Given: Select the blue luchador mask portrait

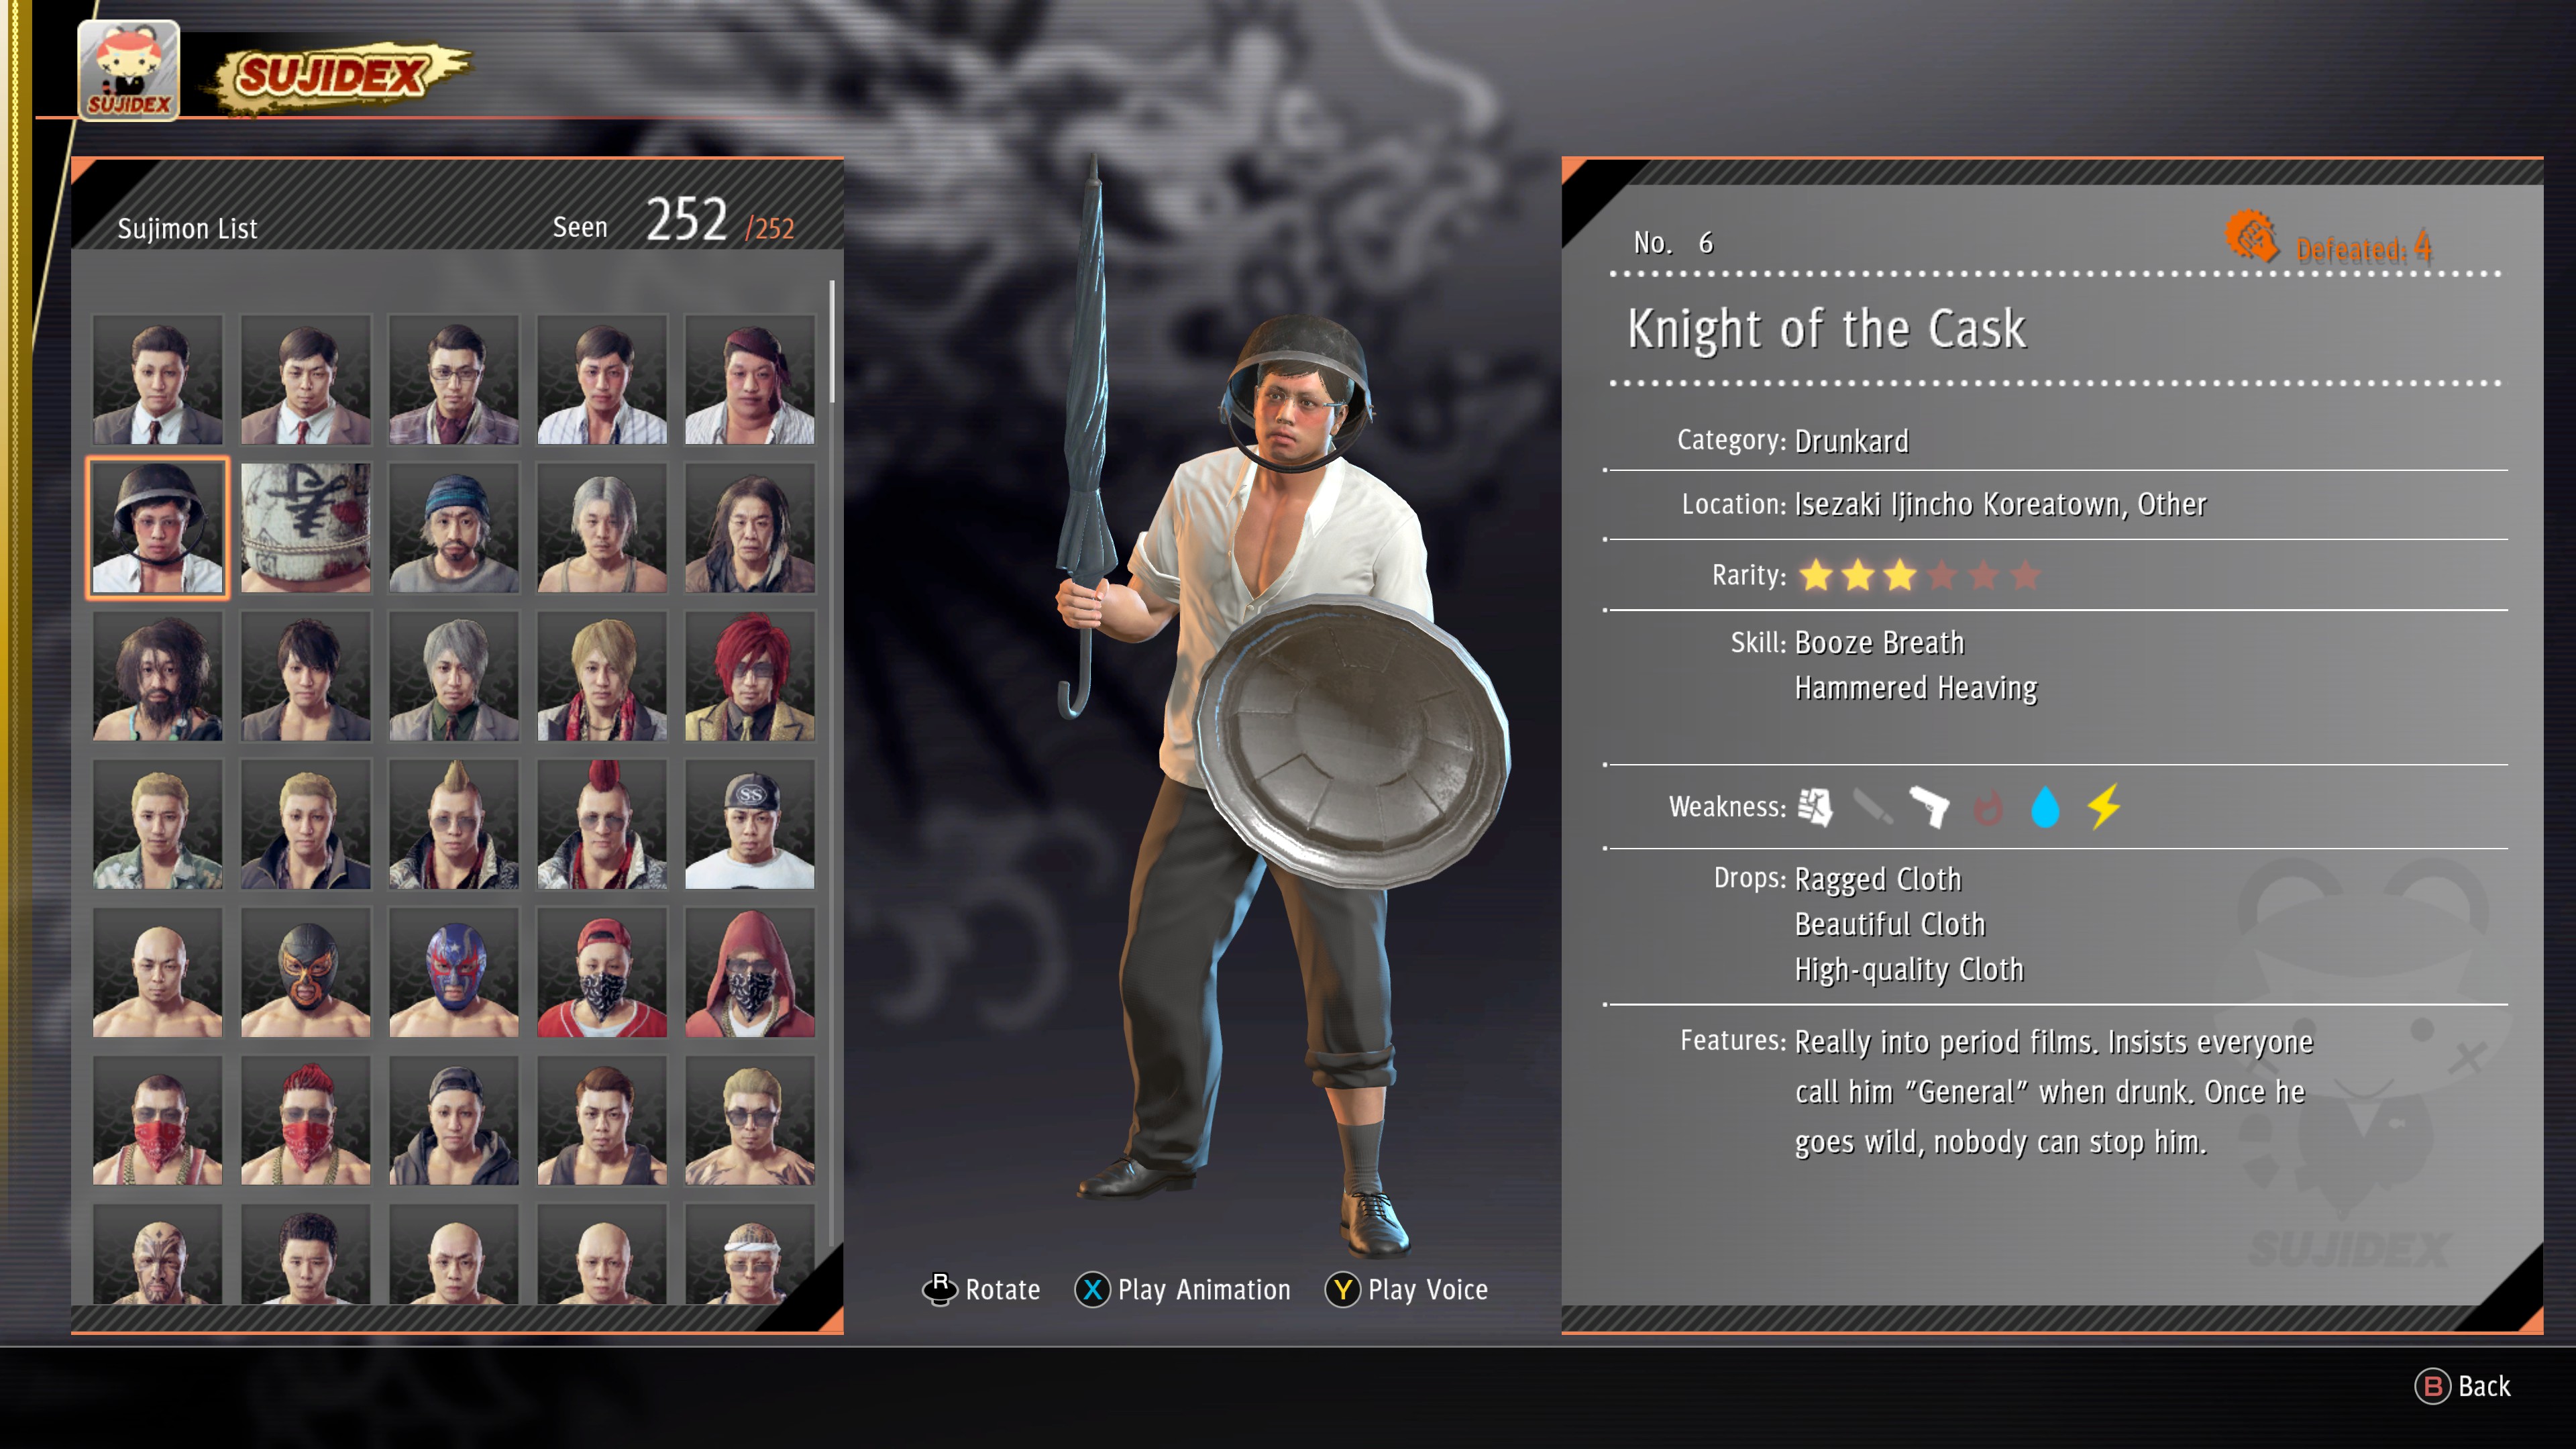Looking at the screenshot, I should [x=454, y=972].
